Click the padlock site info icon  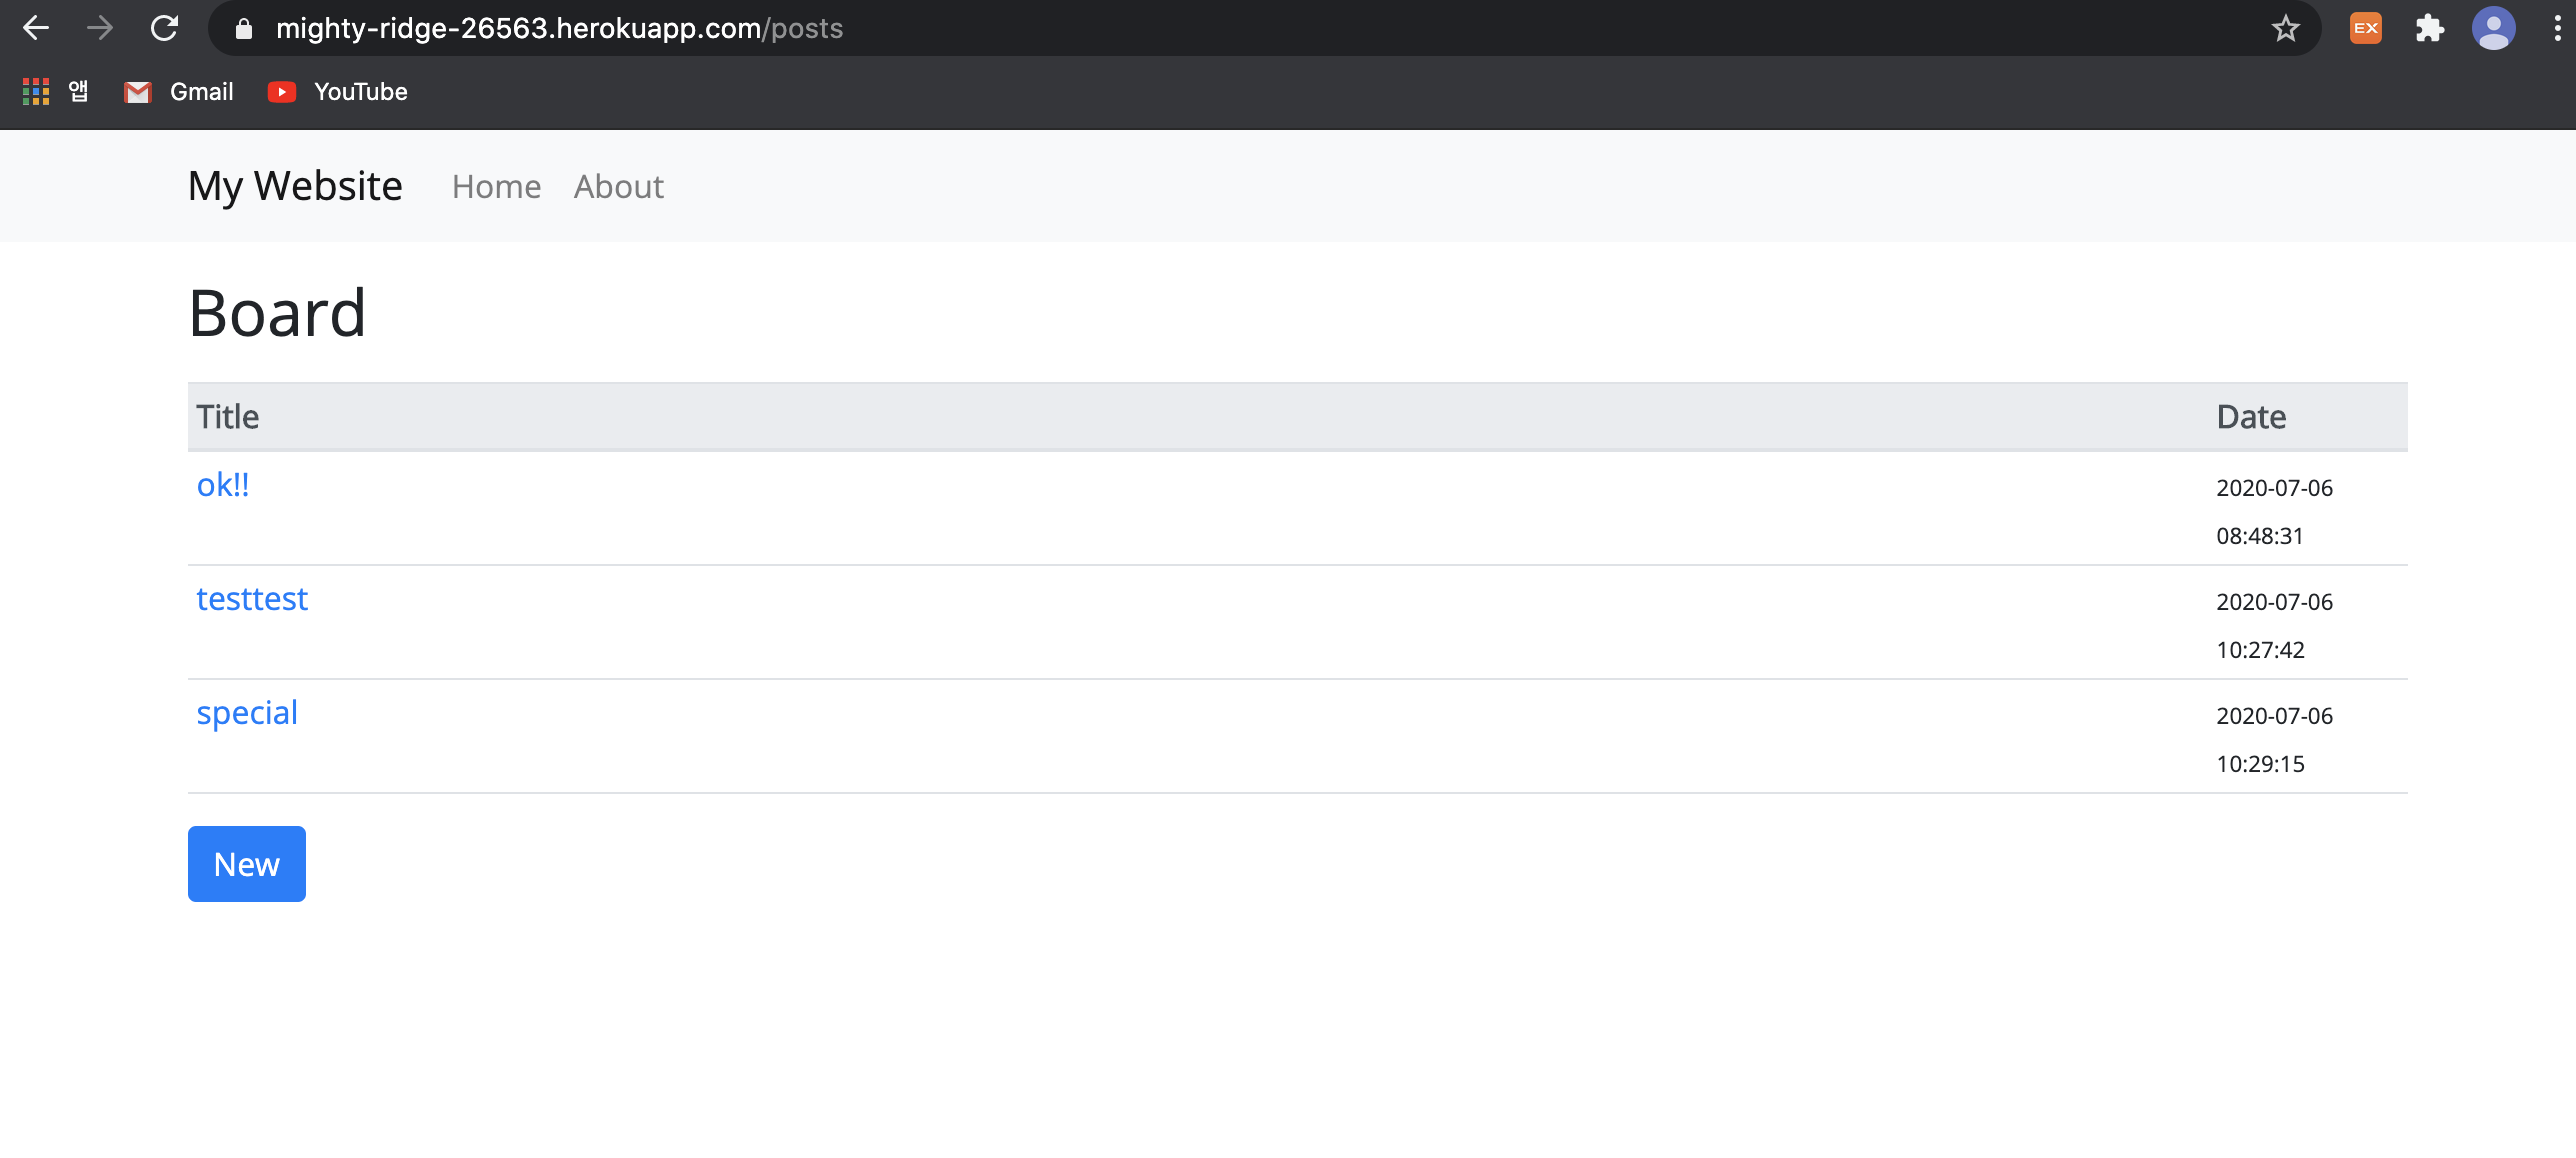243,29
